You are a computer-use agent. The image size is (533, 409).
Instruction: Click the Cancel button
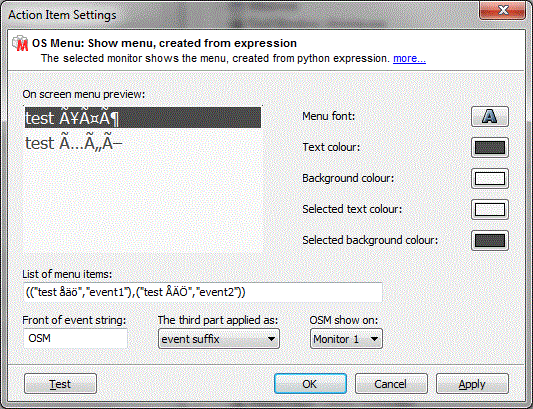point(391,384)
